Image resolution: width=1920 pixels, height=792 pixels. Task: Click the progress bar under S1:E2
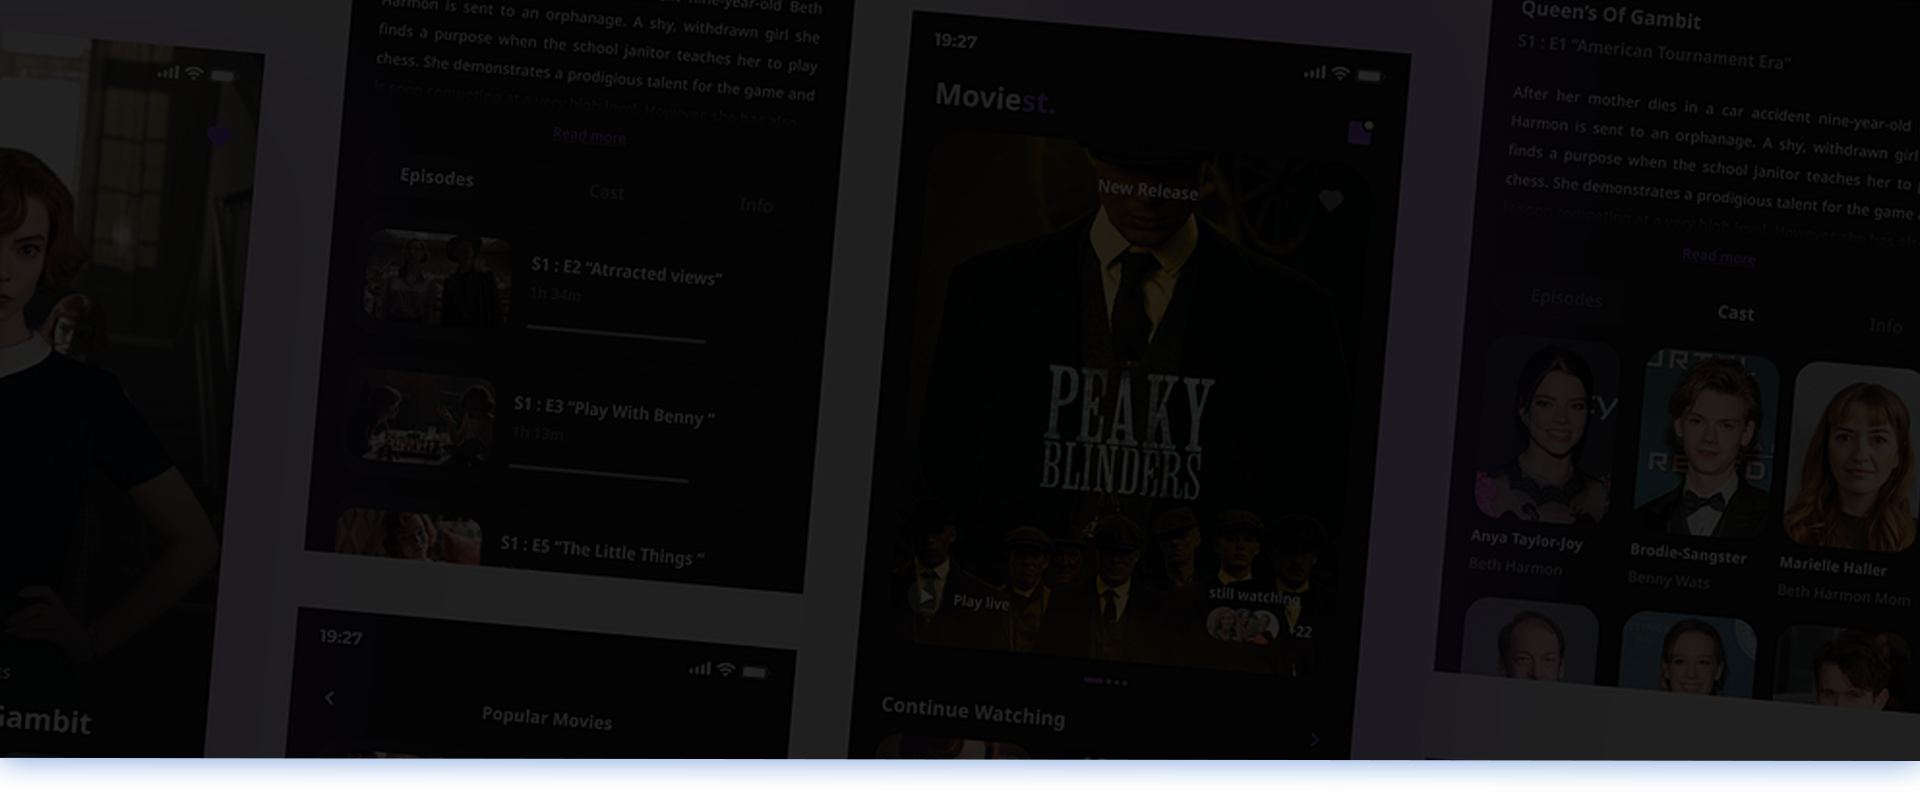coord(615,334)
